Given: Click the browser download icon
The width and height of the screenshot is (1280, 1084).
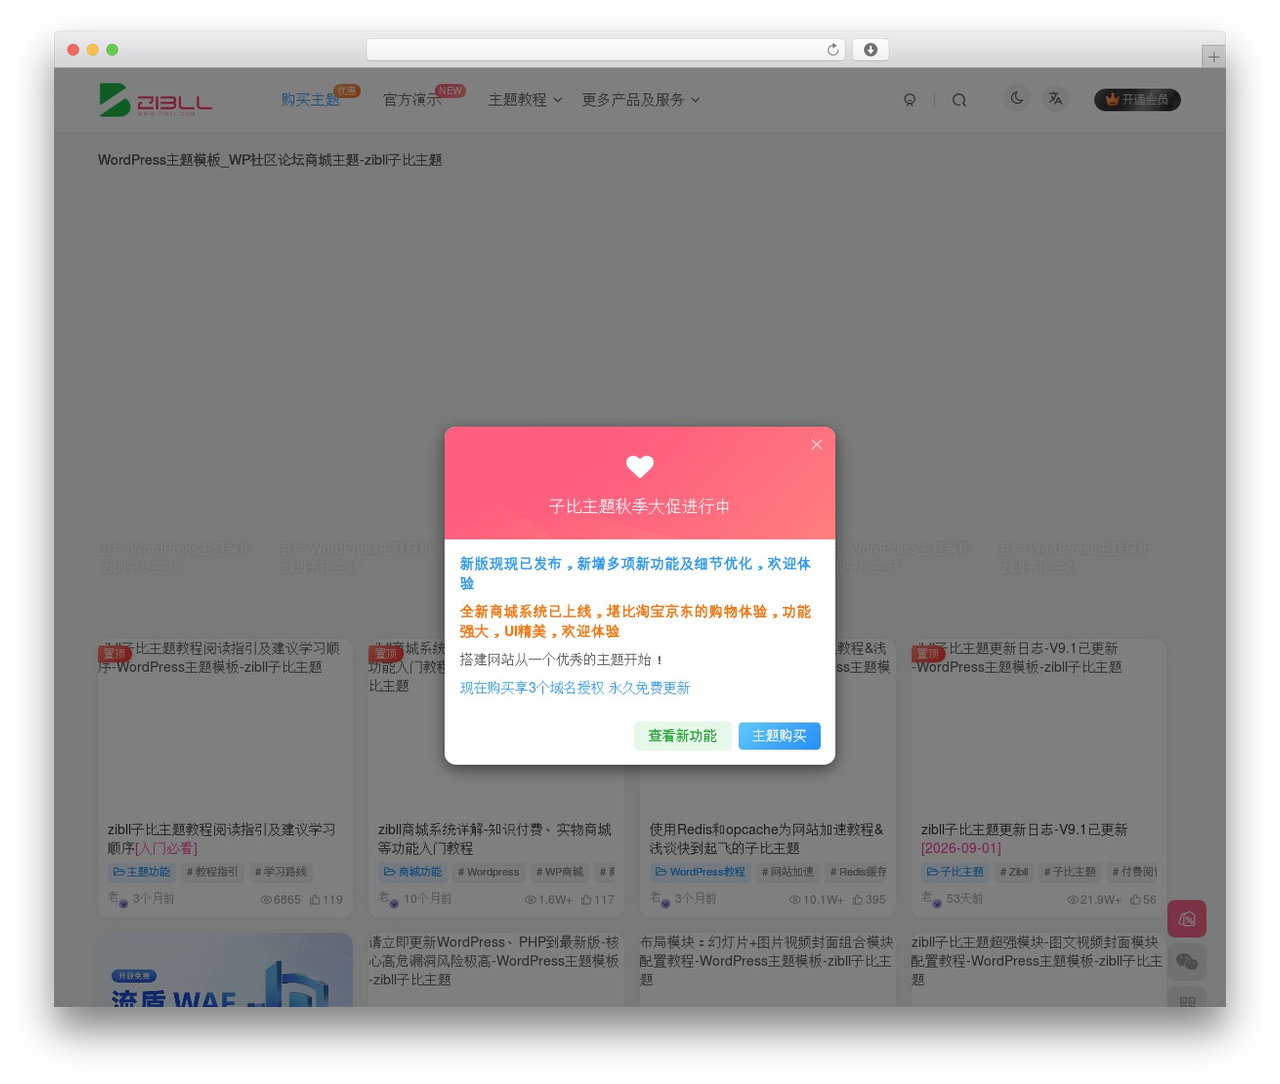Looking at the screenshot, I should (870, 50).
